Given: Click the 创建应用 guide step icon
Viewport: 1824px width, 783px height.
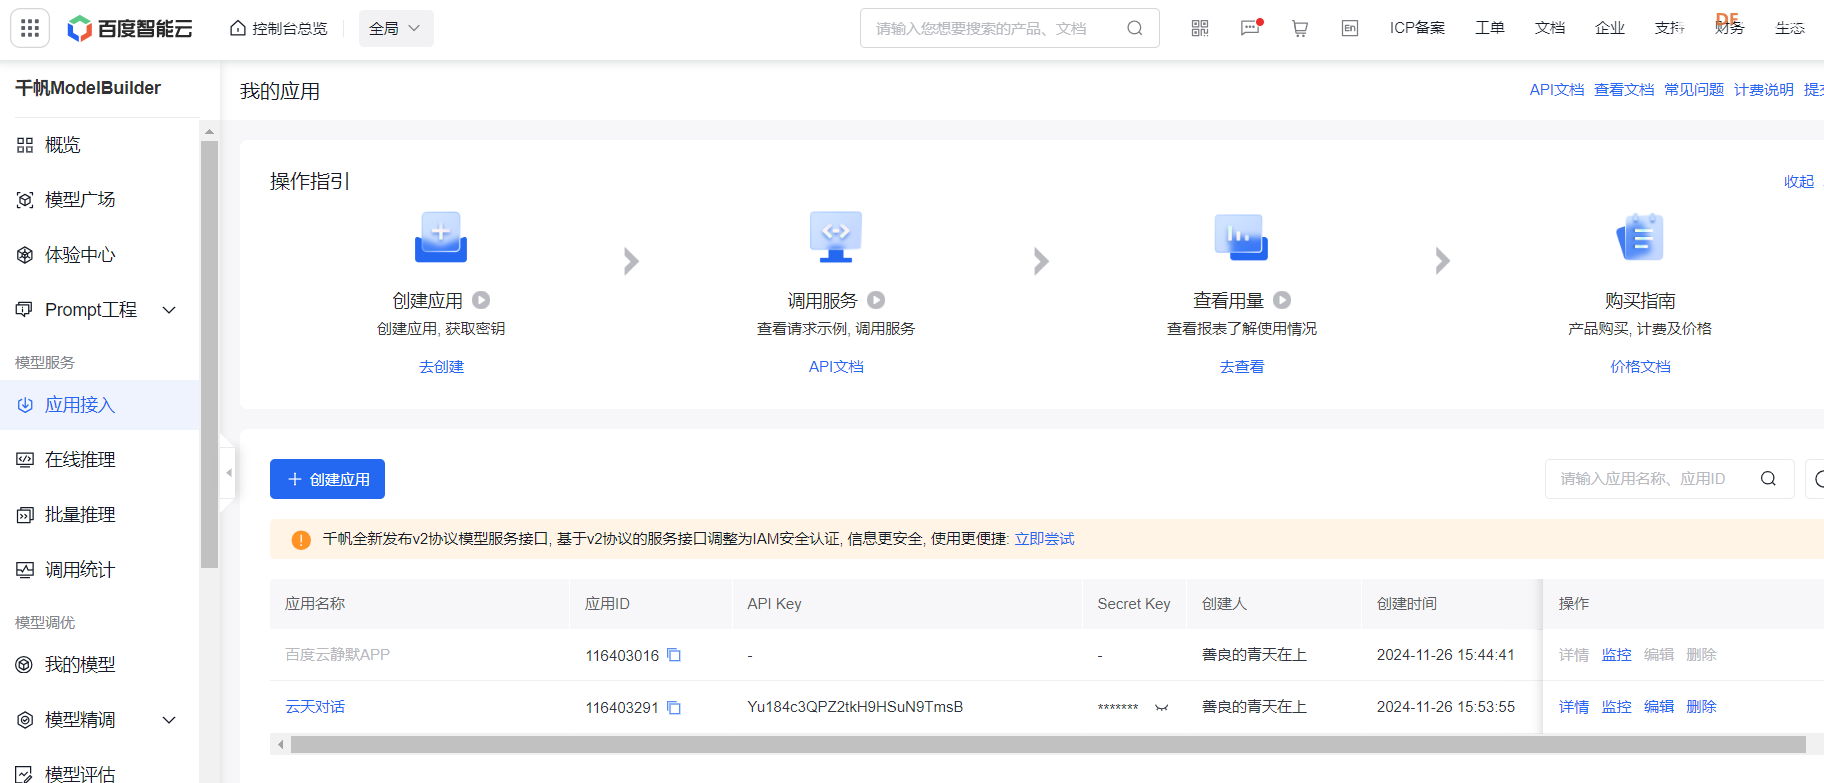Looking at the screenshot, I should (x=441, y=237).
